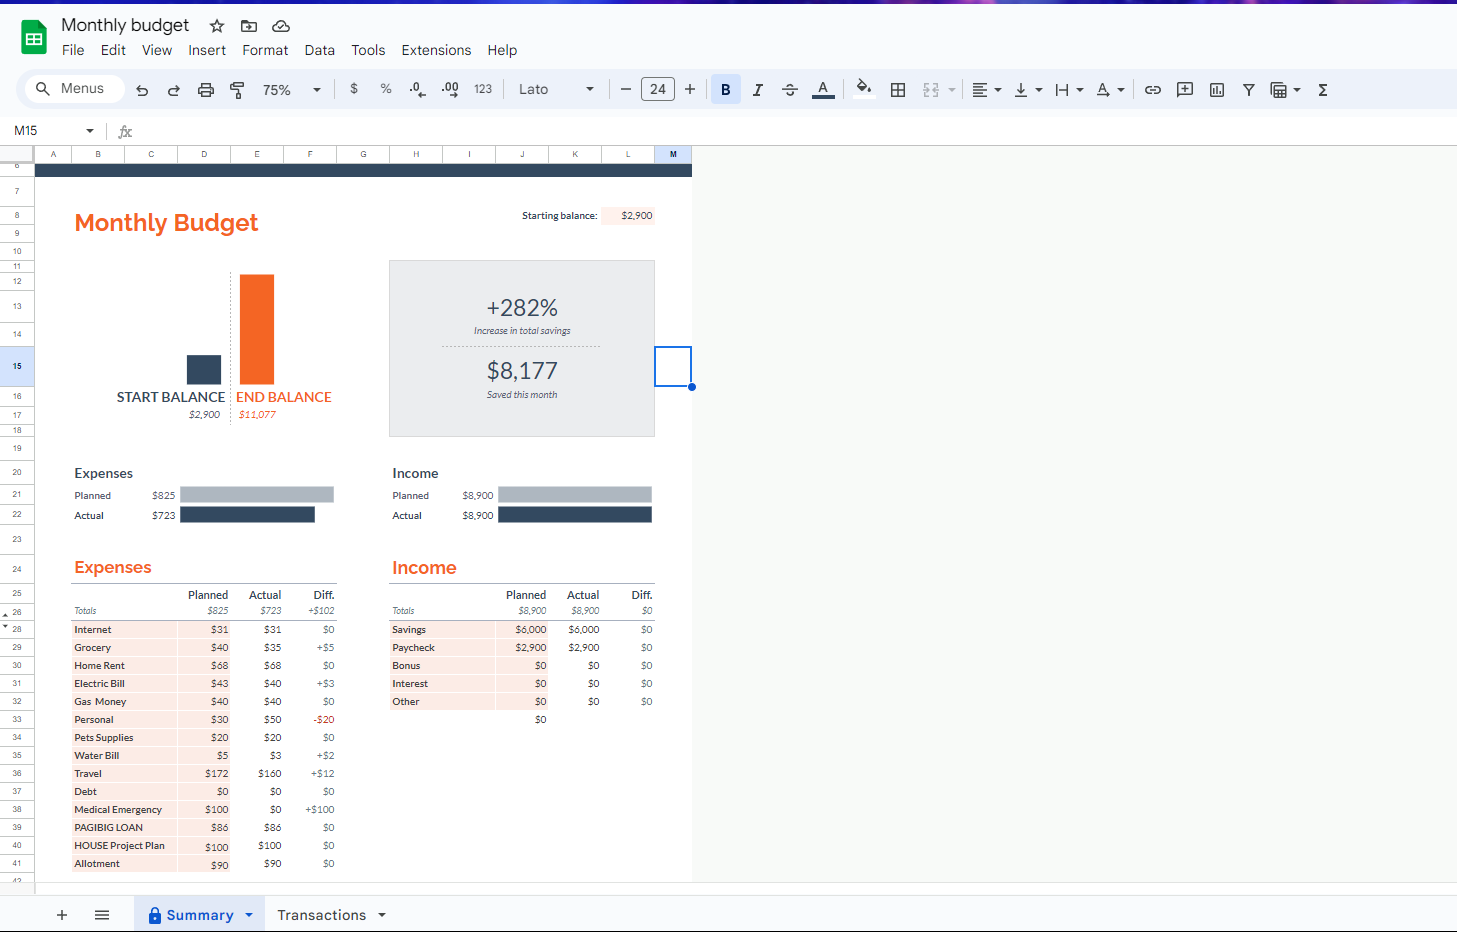Format as percent with % icon
Viewport: 1457px width, 932px height.
click(386, 89)
